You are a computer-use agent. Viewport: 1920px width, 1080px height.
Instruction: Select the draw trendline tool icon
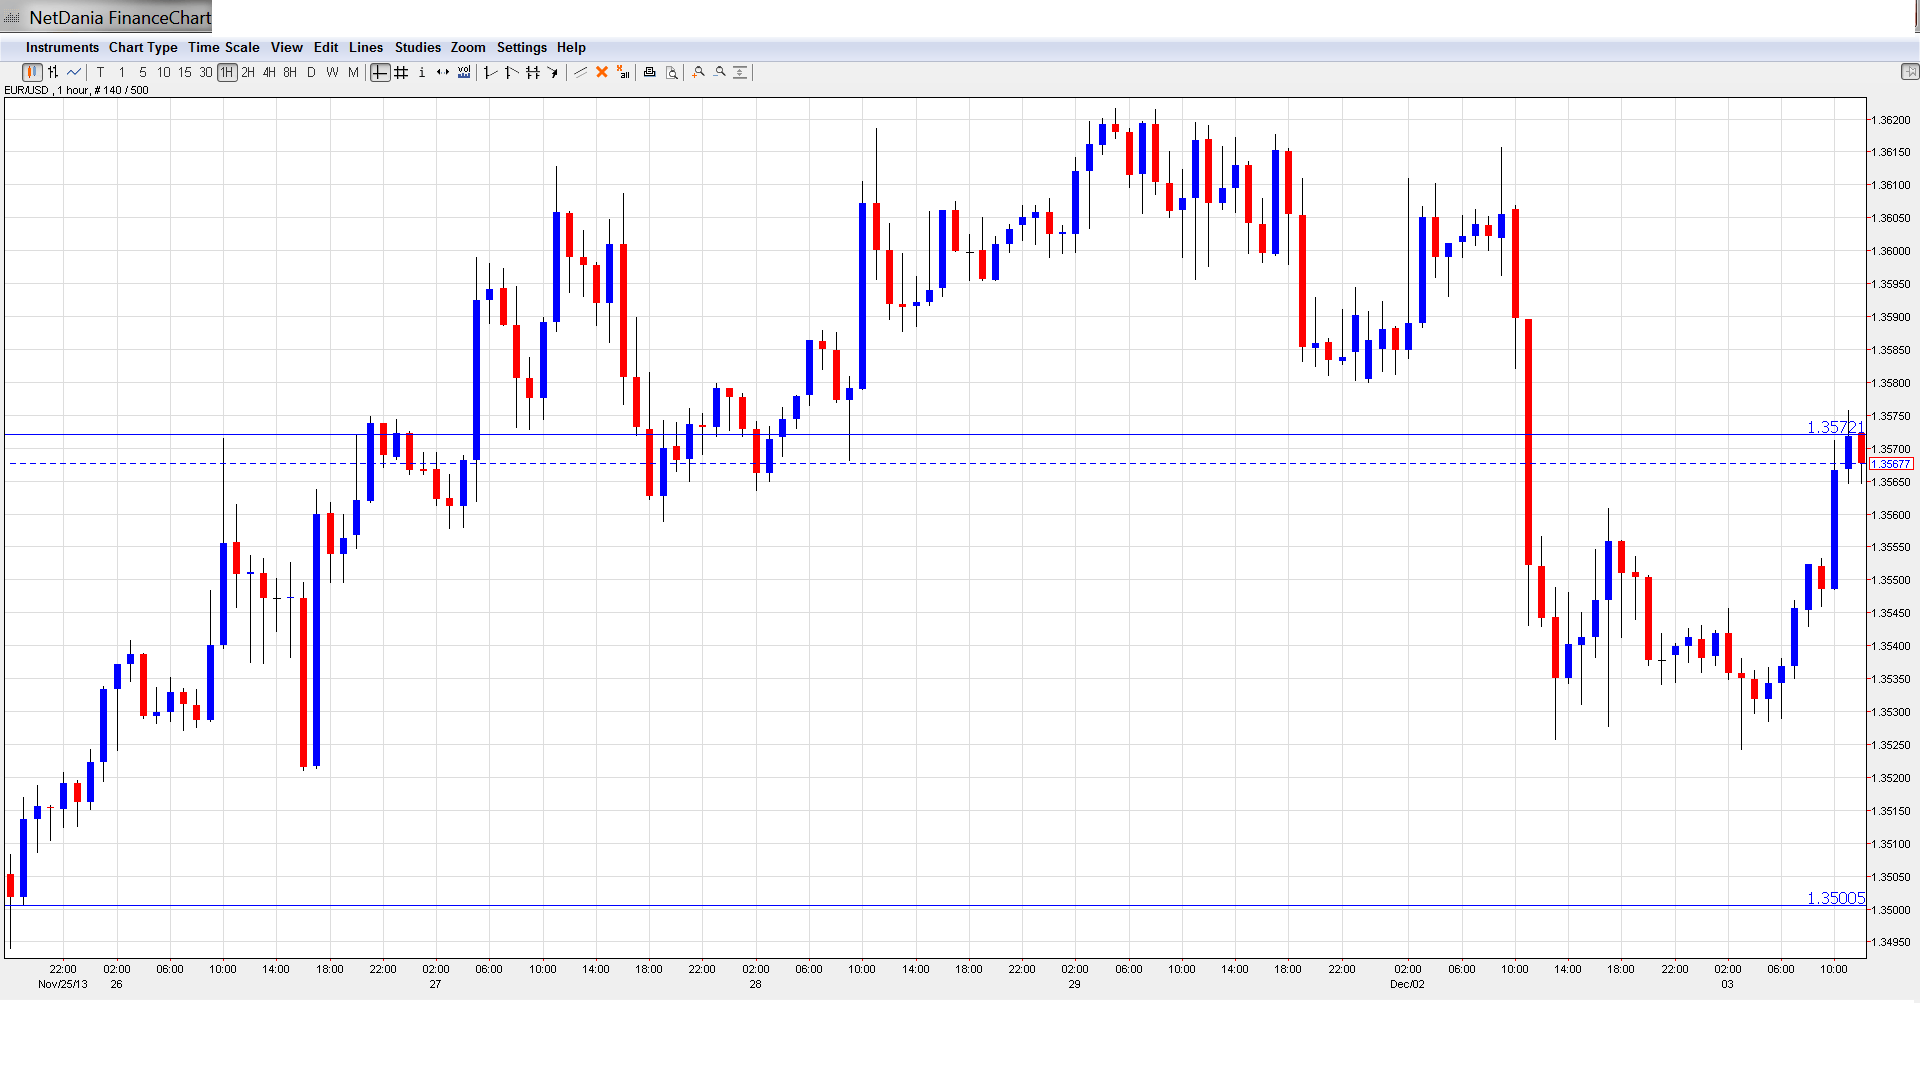coord(581,72)
